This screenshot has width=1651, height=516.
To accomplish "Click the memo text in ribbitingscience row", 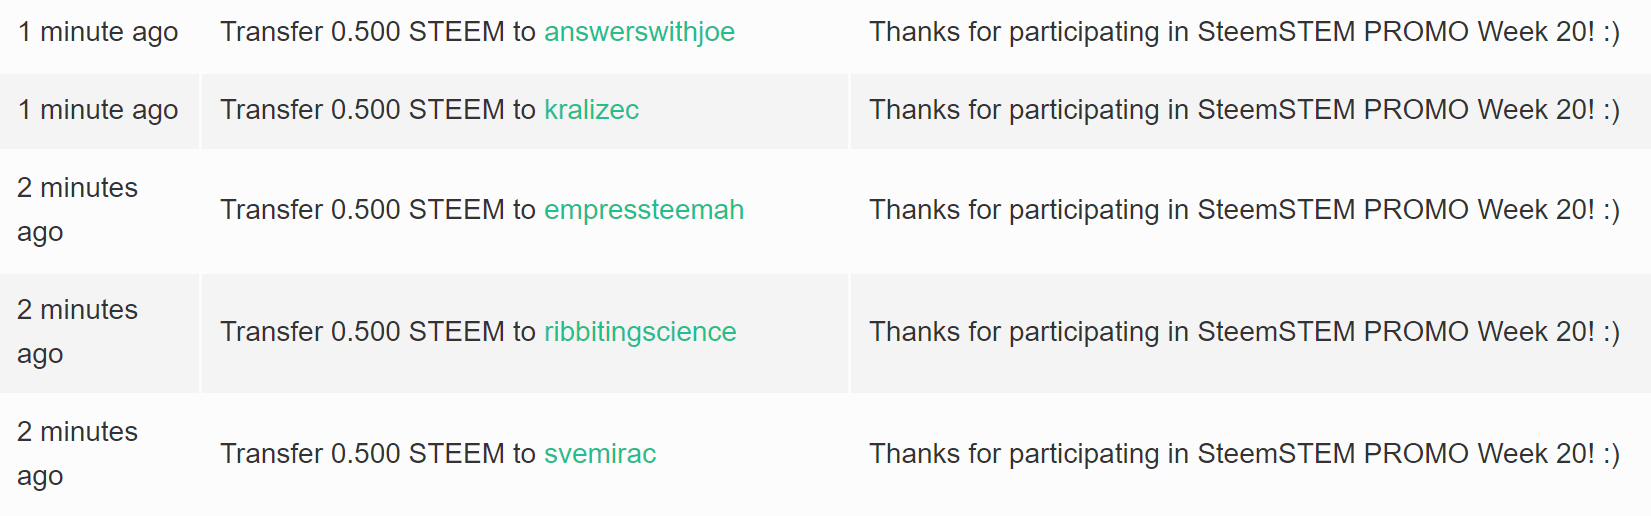I will [1244, 332].
